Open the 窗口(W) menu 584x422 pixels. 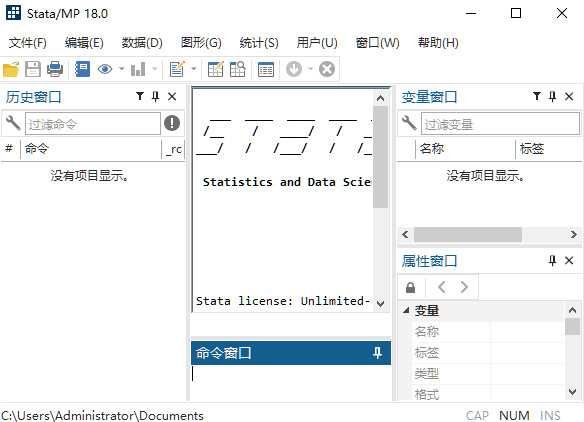(377, 43)
